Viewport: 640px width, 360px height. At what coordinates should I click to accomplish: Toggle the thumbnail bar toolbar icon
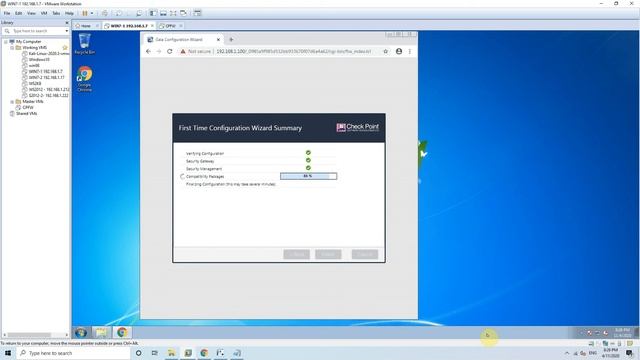click(163, 13)
